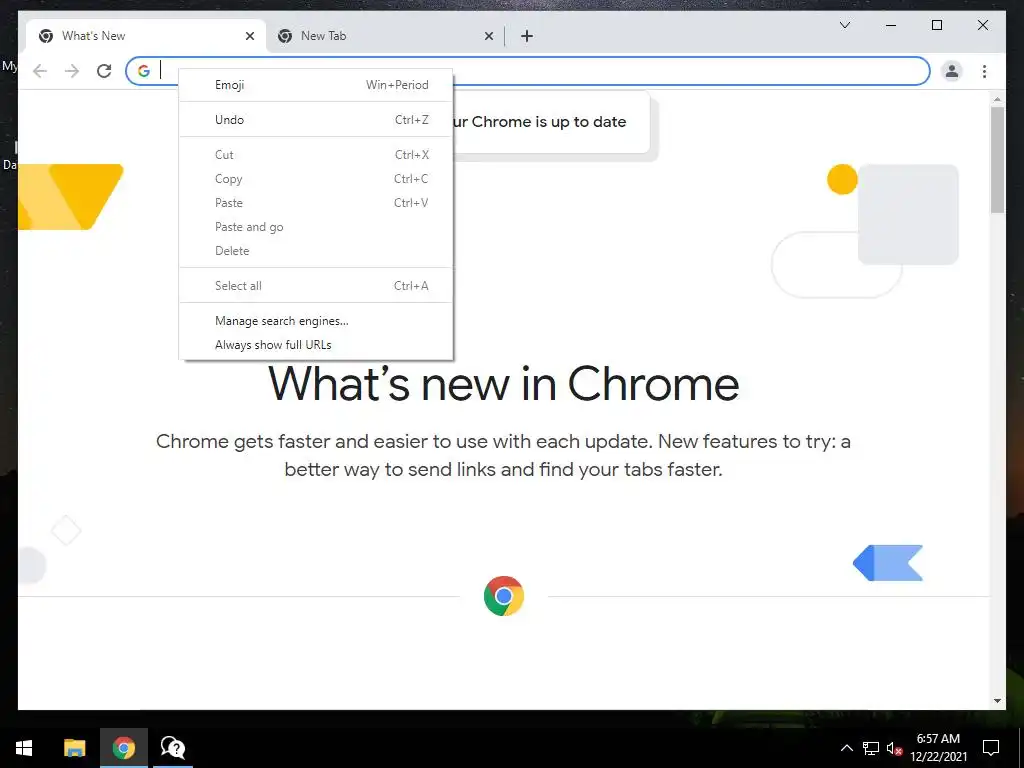Click the browser forward arrow
This screenshot has height=768, width=1024.
coord(72,71)
